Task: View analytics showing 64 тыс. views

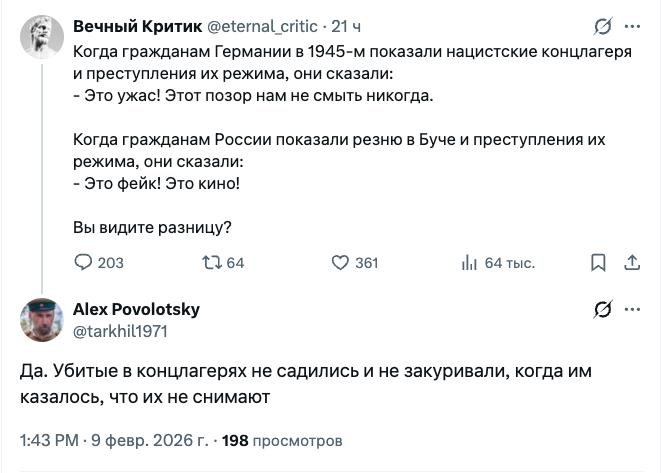Action: click(469, 263)
